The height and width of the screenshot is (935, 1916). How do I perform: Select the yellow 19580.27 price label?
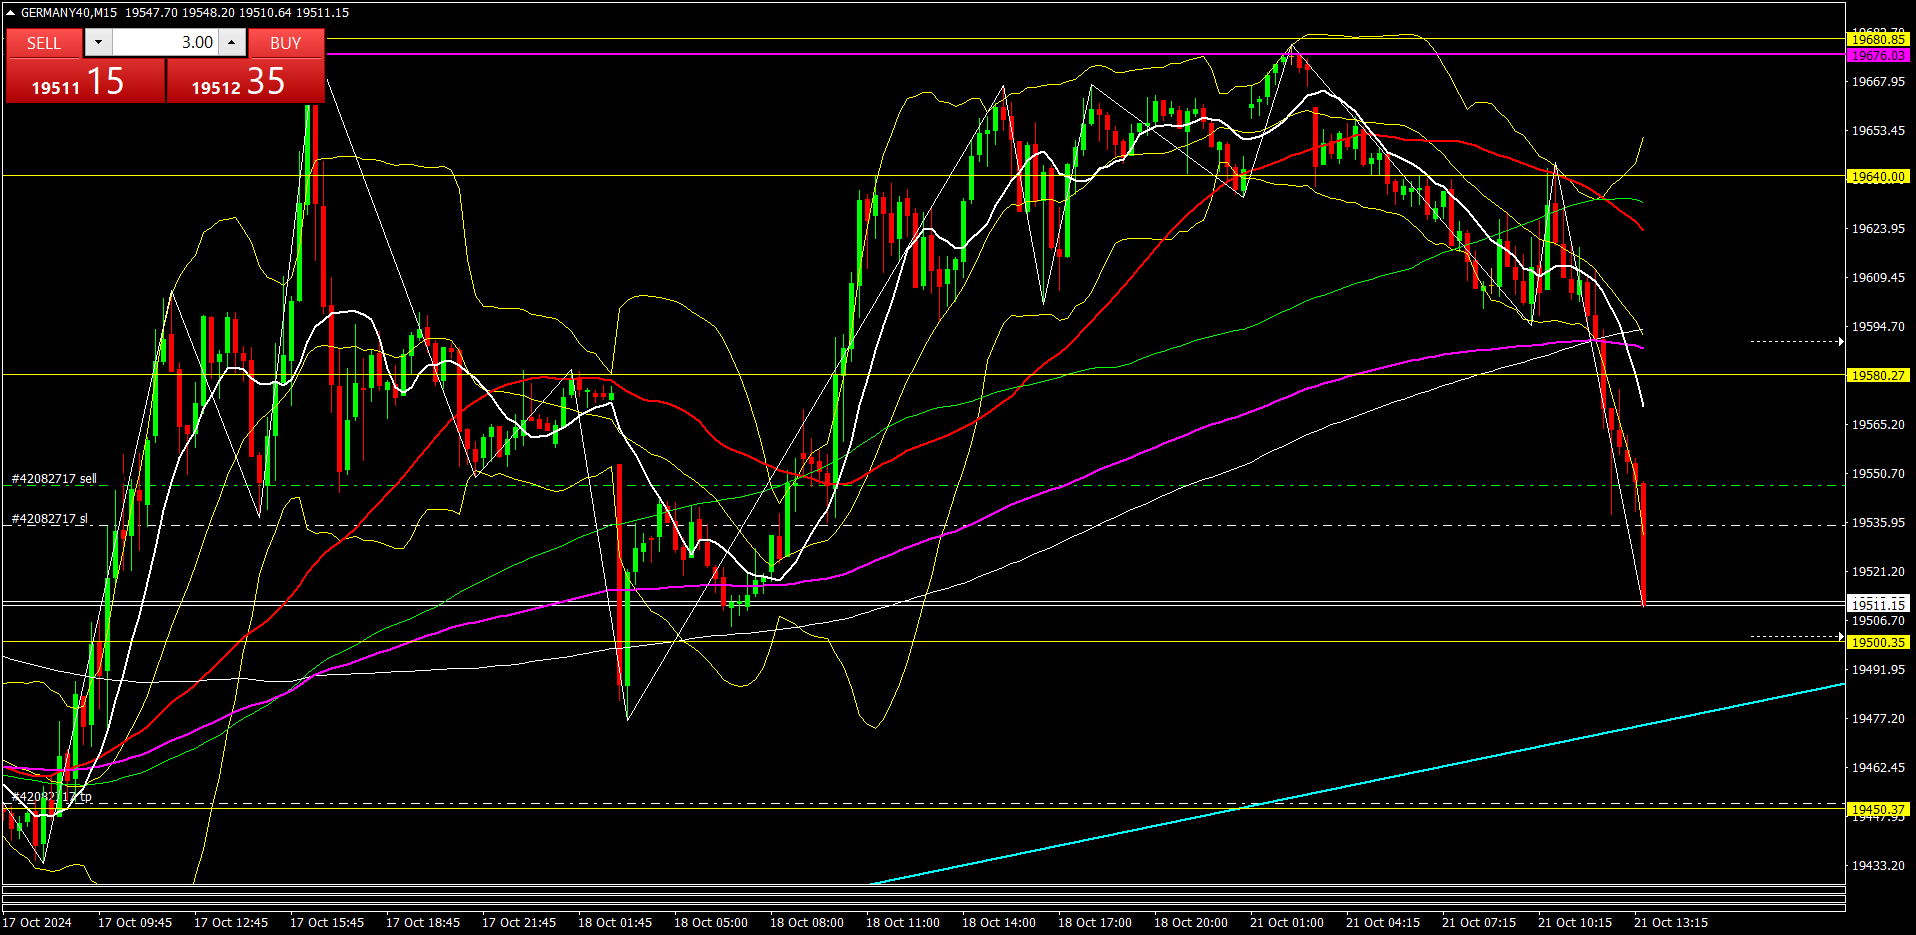pyautogui.click(x=1877, y=376)
